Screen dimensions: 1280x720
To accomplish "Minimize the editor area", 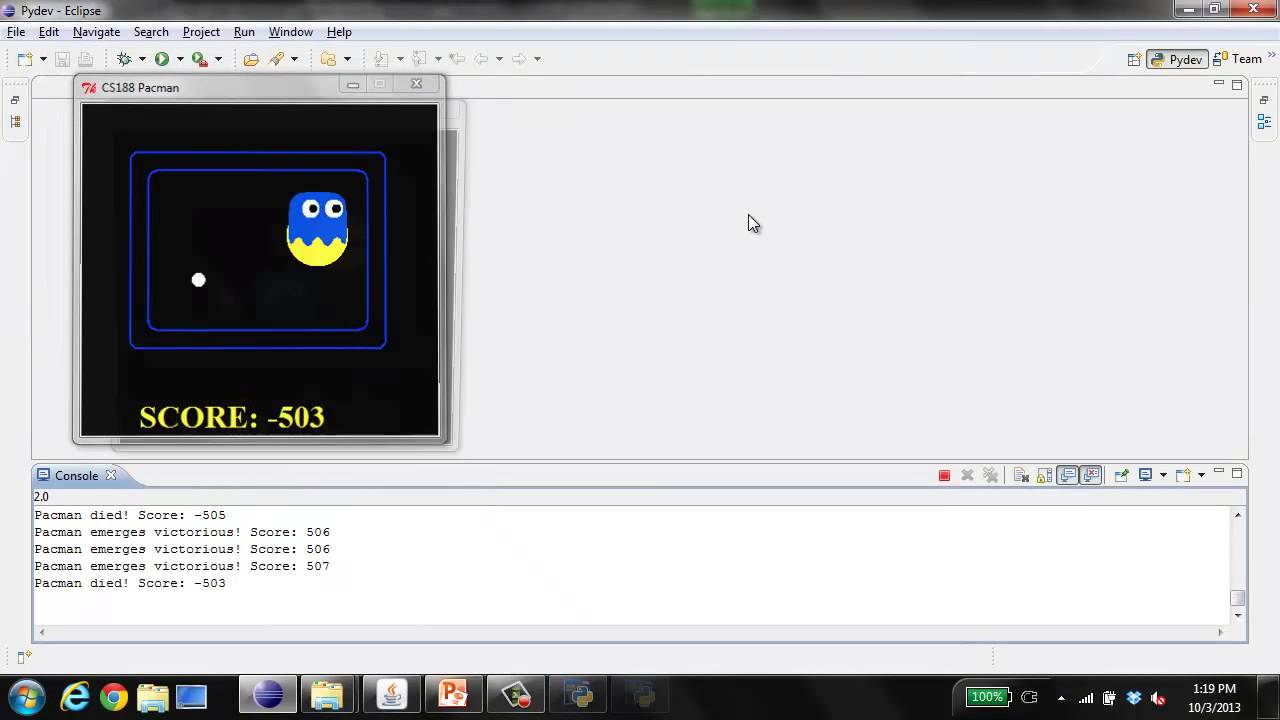I will pos(1218,84).
